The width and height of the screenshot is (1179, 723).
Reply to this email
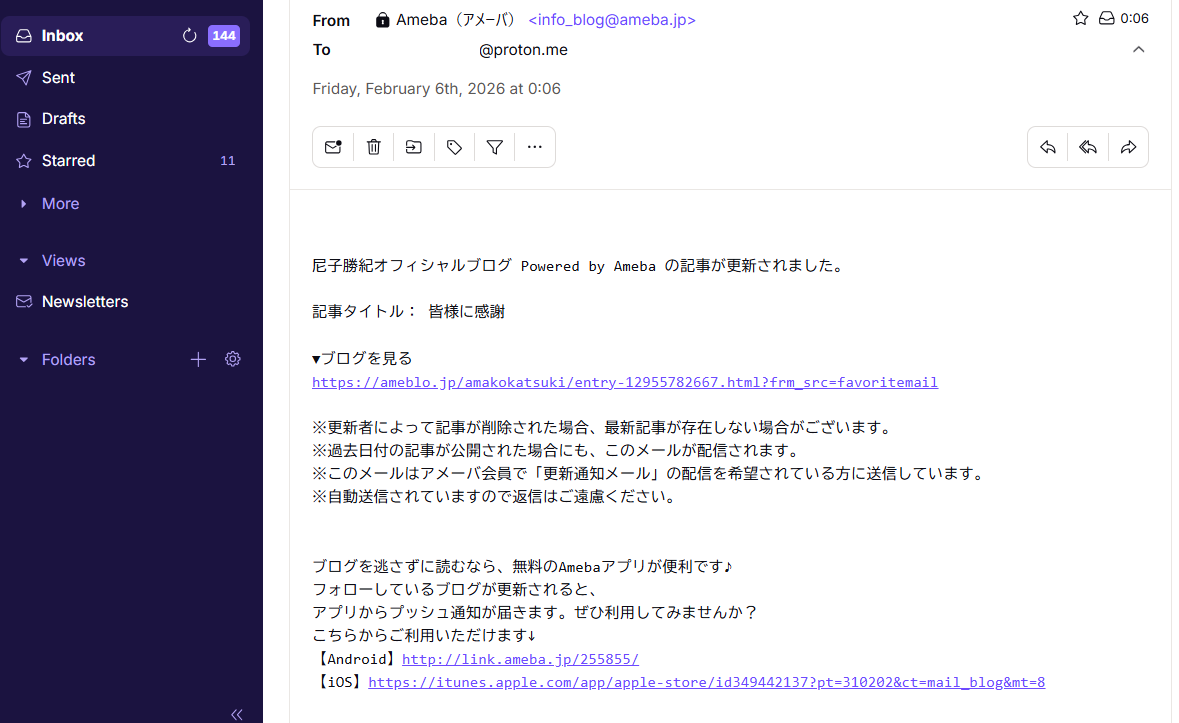point(1048,147)
